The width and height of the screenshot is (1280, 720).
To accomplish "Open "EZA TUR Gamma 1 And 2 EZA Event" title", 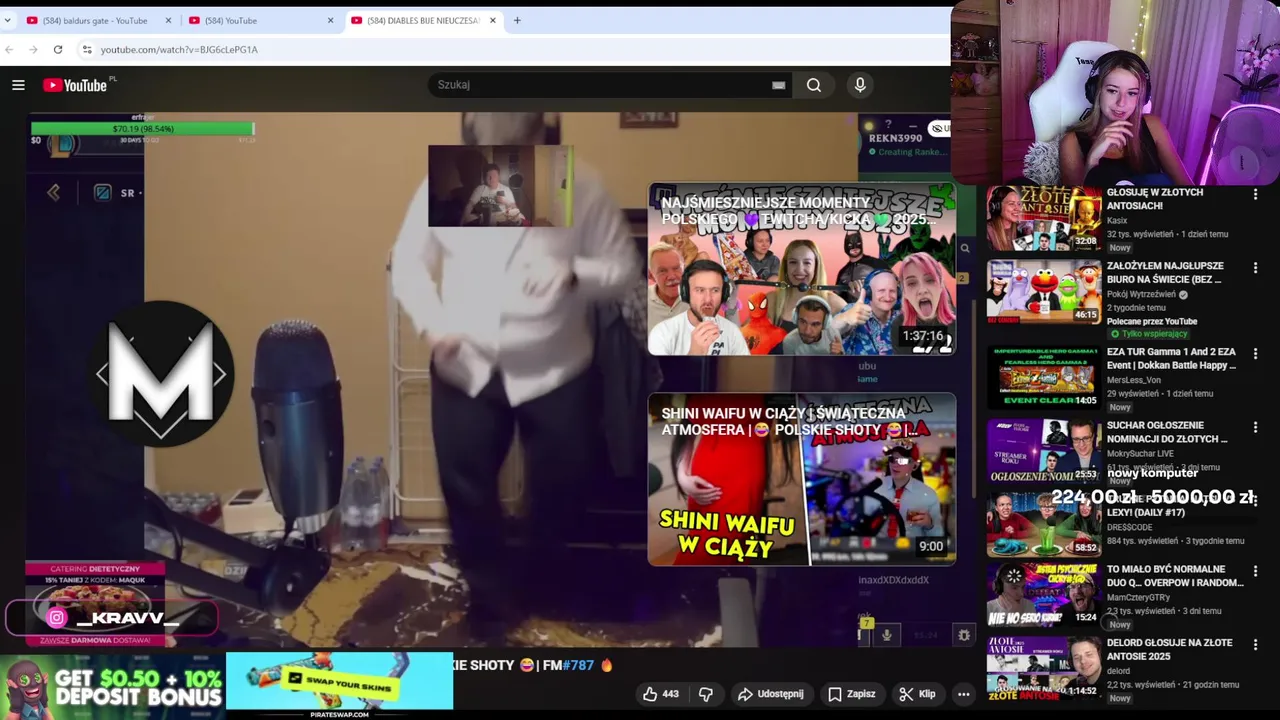I will click(x=1171, y=359).
